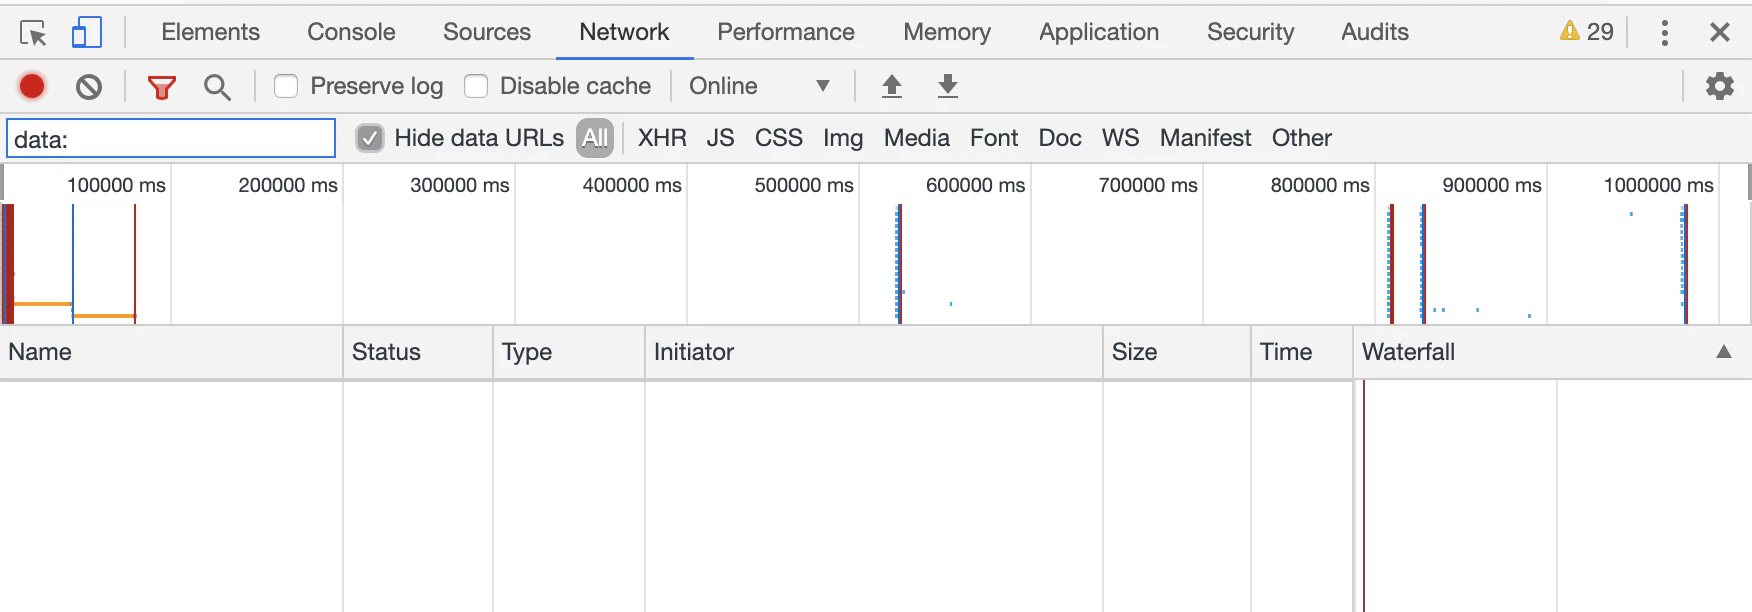The image size is (1752, 612).
Task: Filter requests by Manifest
Action: pos(1206,138)
